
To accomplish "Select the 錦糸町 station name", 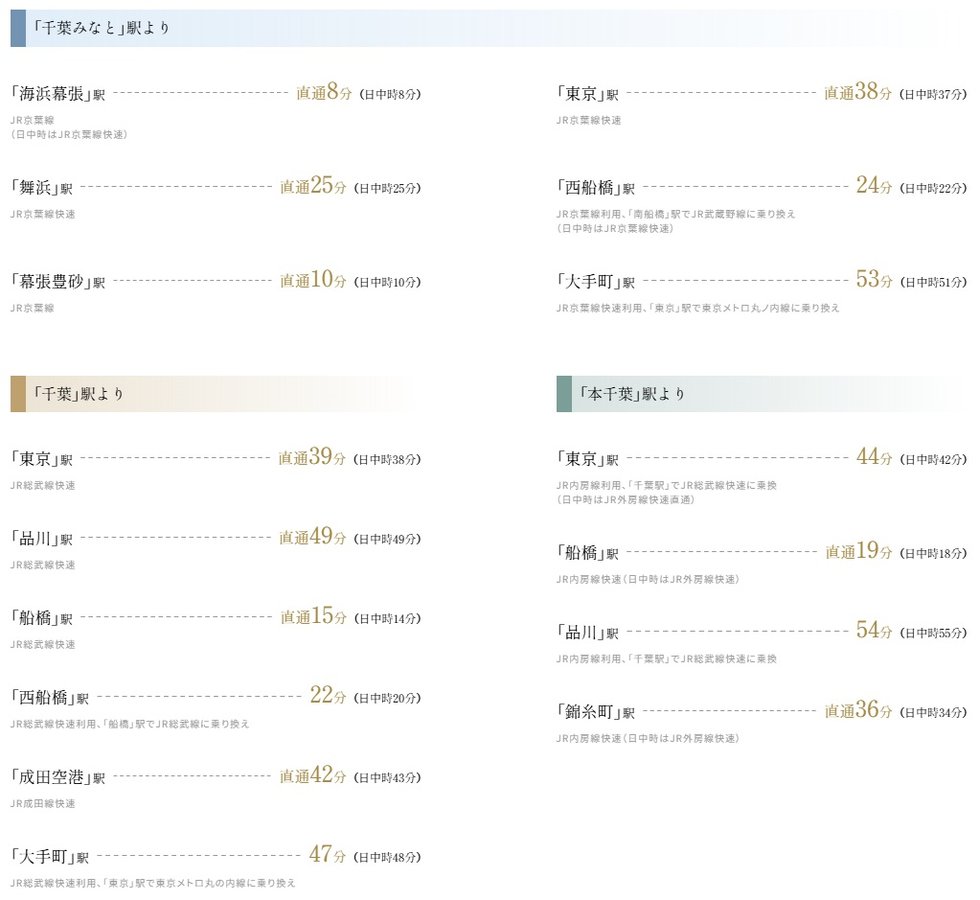I will (x=595, y=713).
